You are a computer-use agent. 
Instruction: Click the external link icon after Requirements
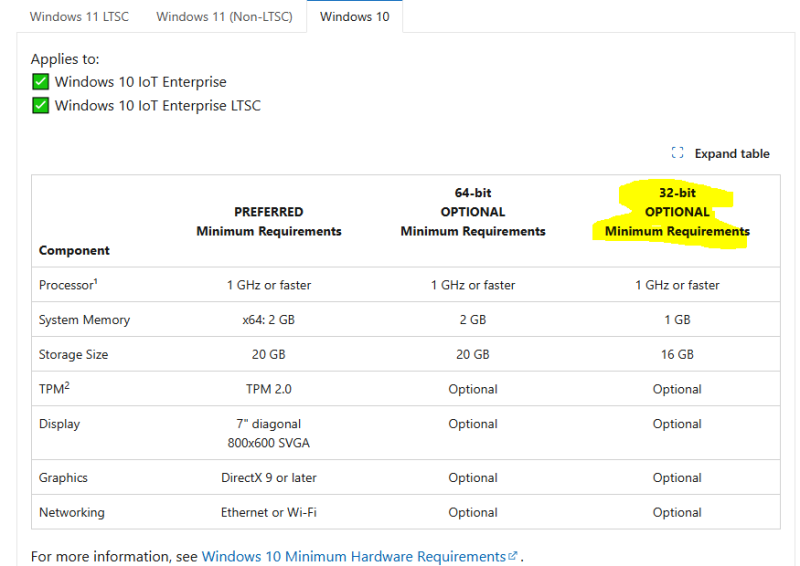[x=513, y=555]
